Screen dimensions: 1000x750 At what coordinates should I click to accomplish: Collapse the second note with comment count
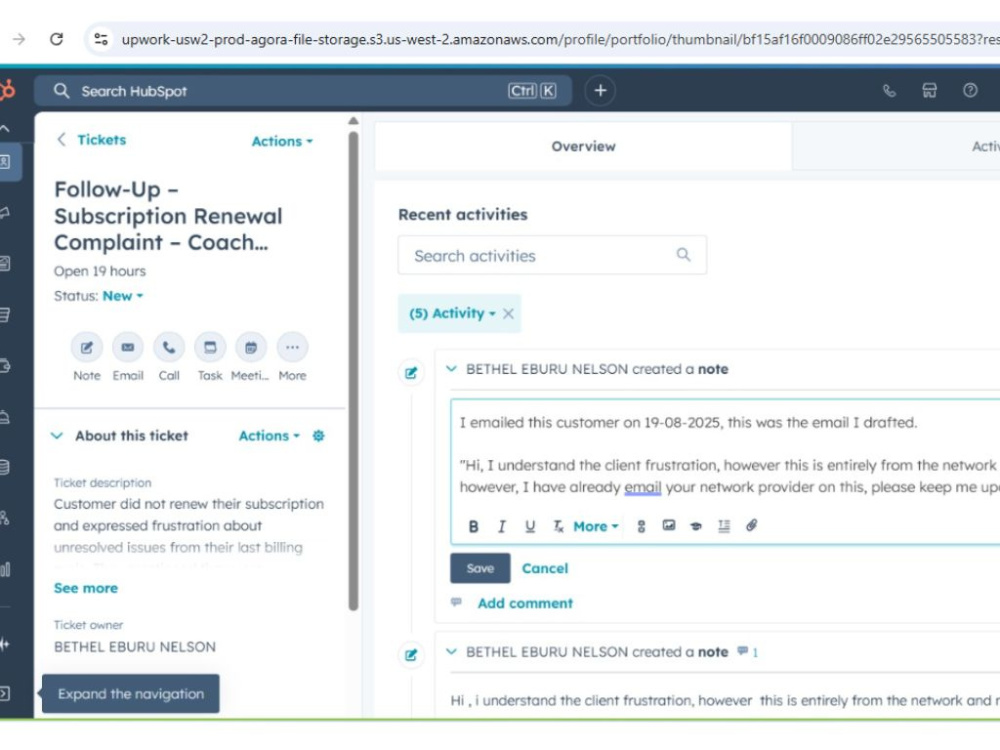pos(452,652)
